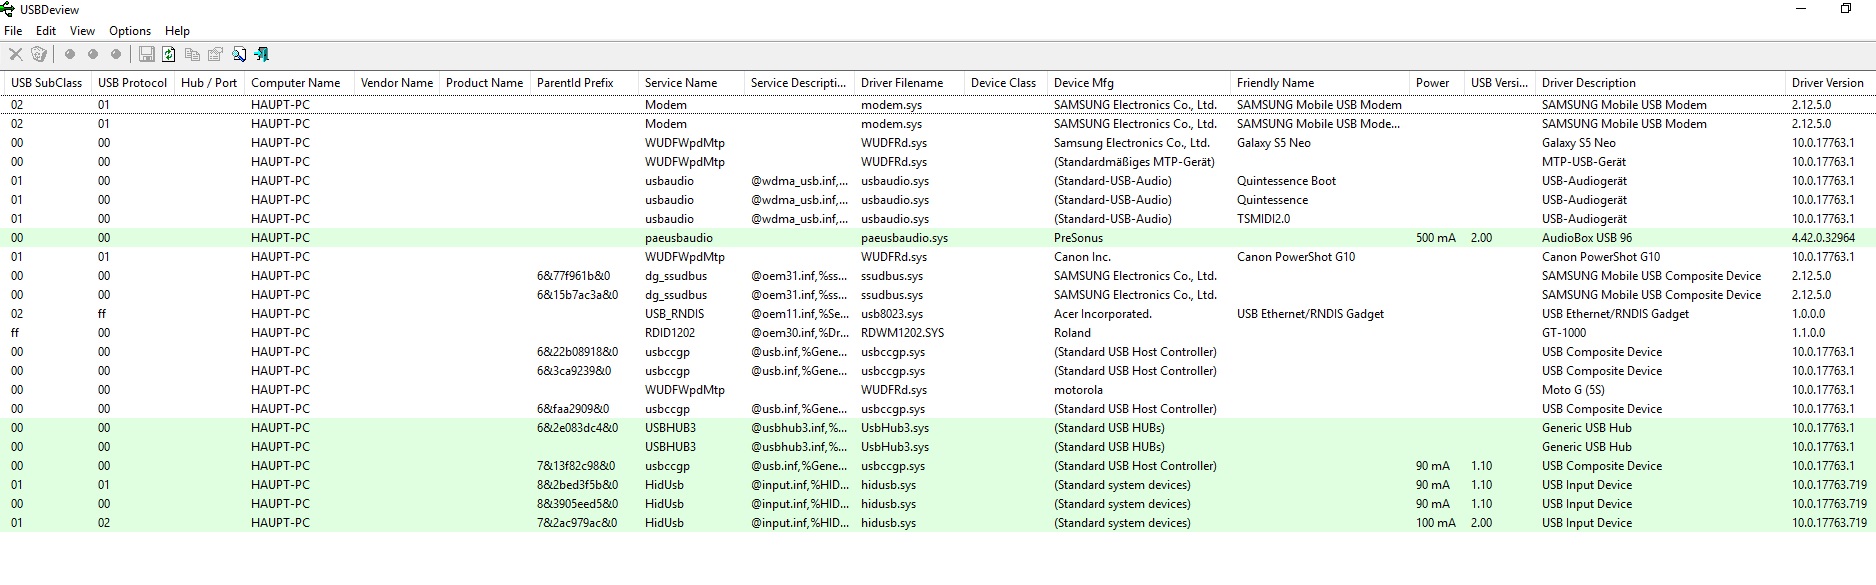The height and width of the screenshot is (585, 1876).
Task: Select the TSMIDI2.0 friendly name cell
Action: tap(1263, 219)
